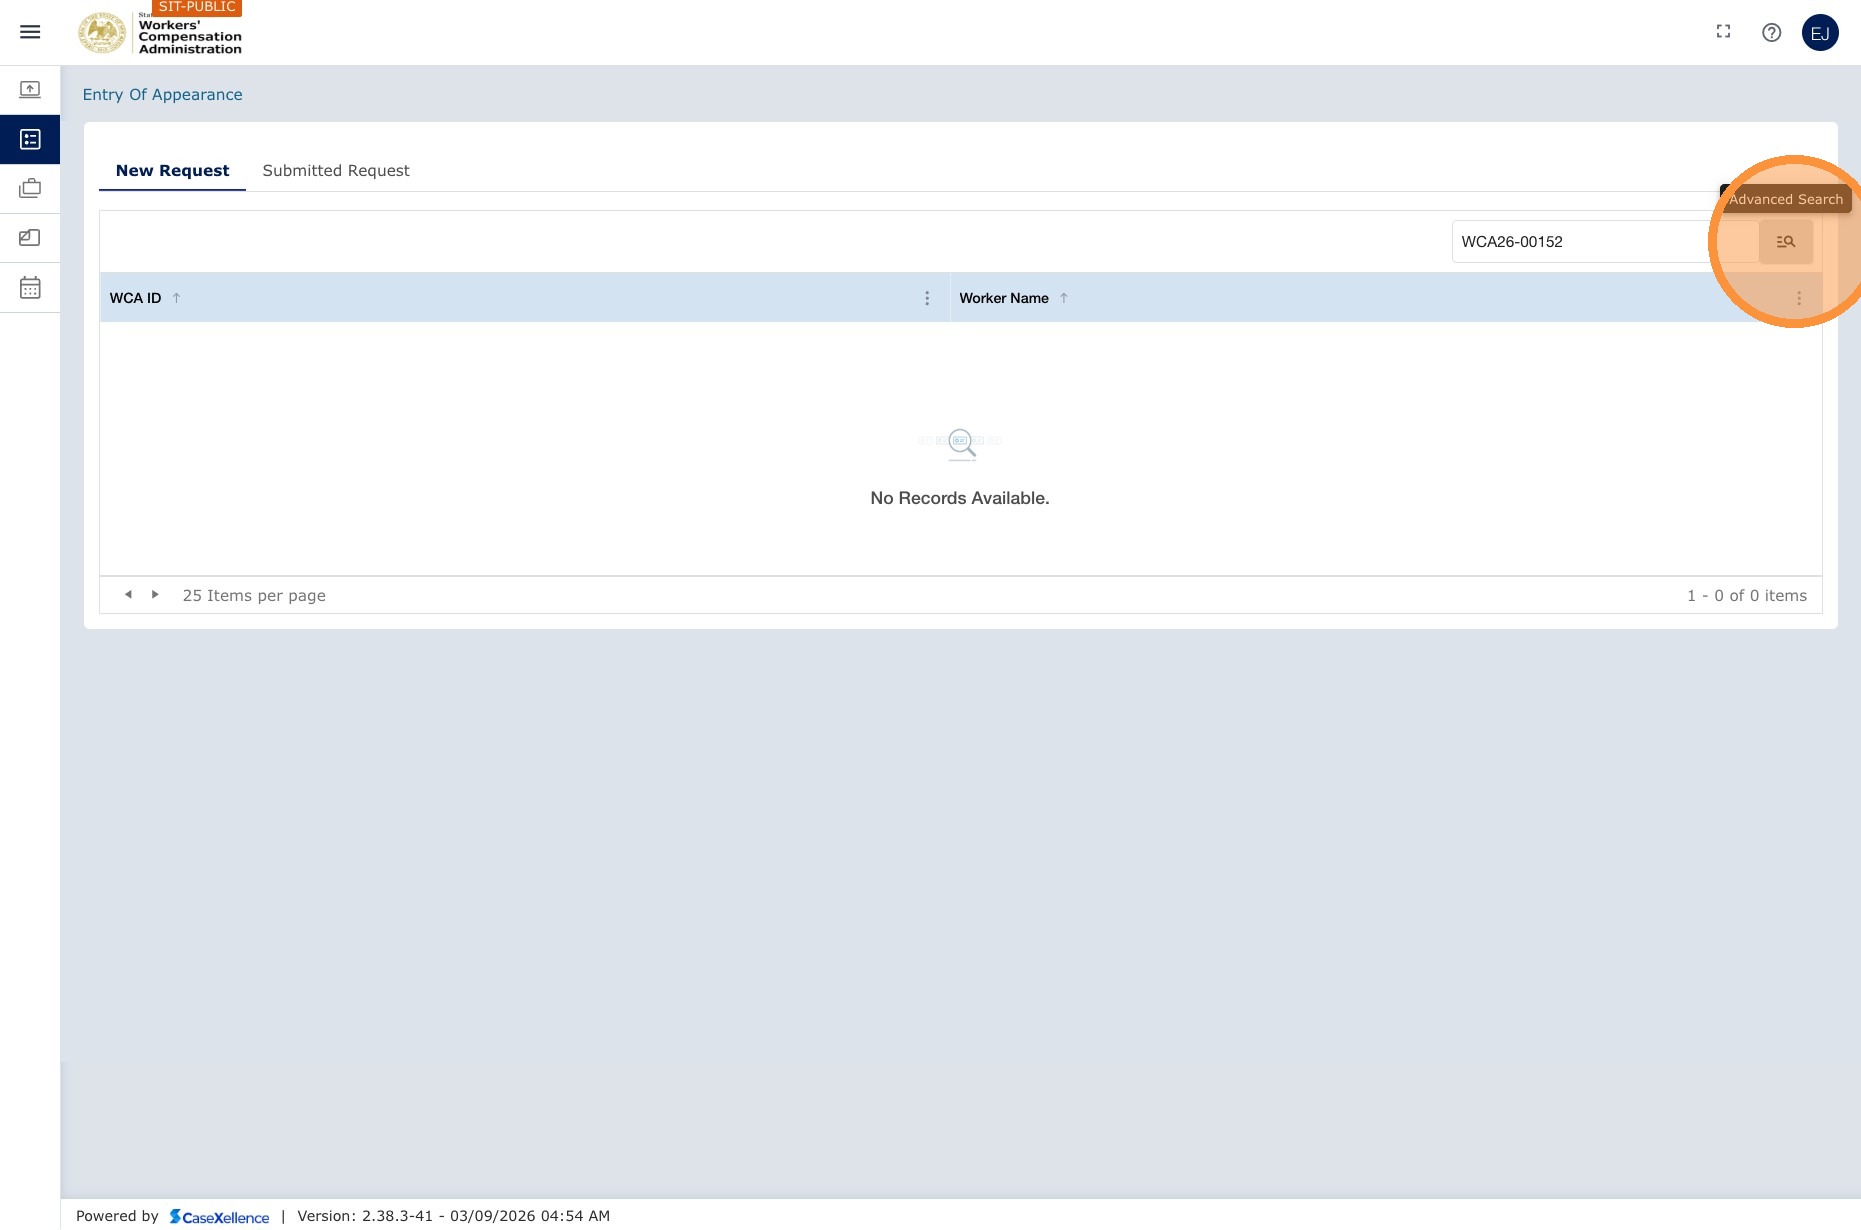Click the 'No Records Available.' message
The height and width of the screenshot is (1230, 1861).
pyautogui.click(x=960, y=498)
